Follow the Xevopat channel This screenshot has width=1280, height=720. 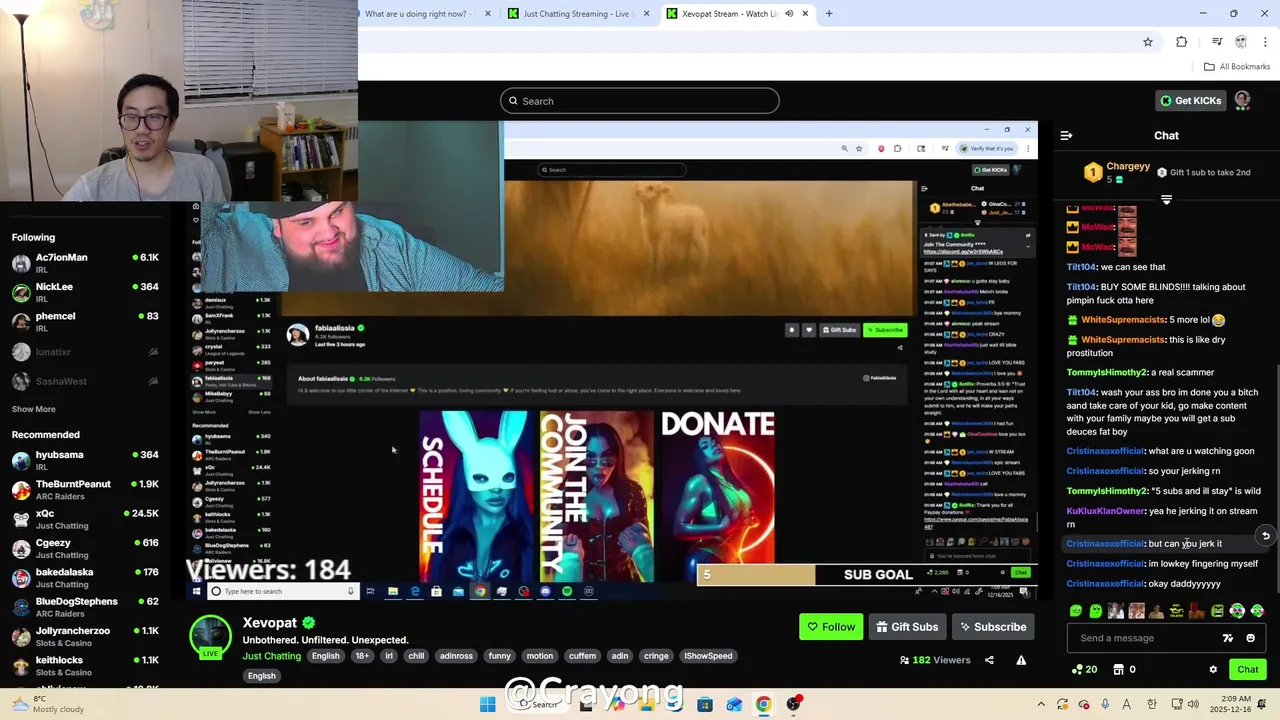(831, 627)
